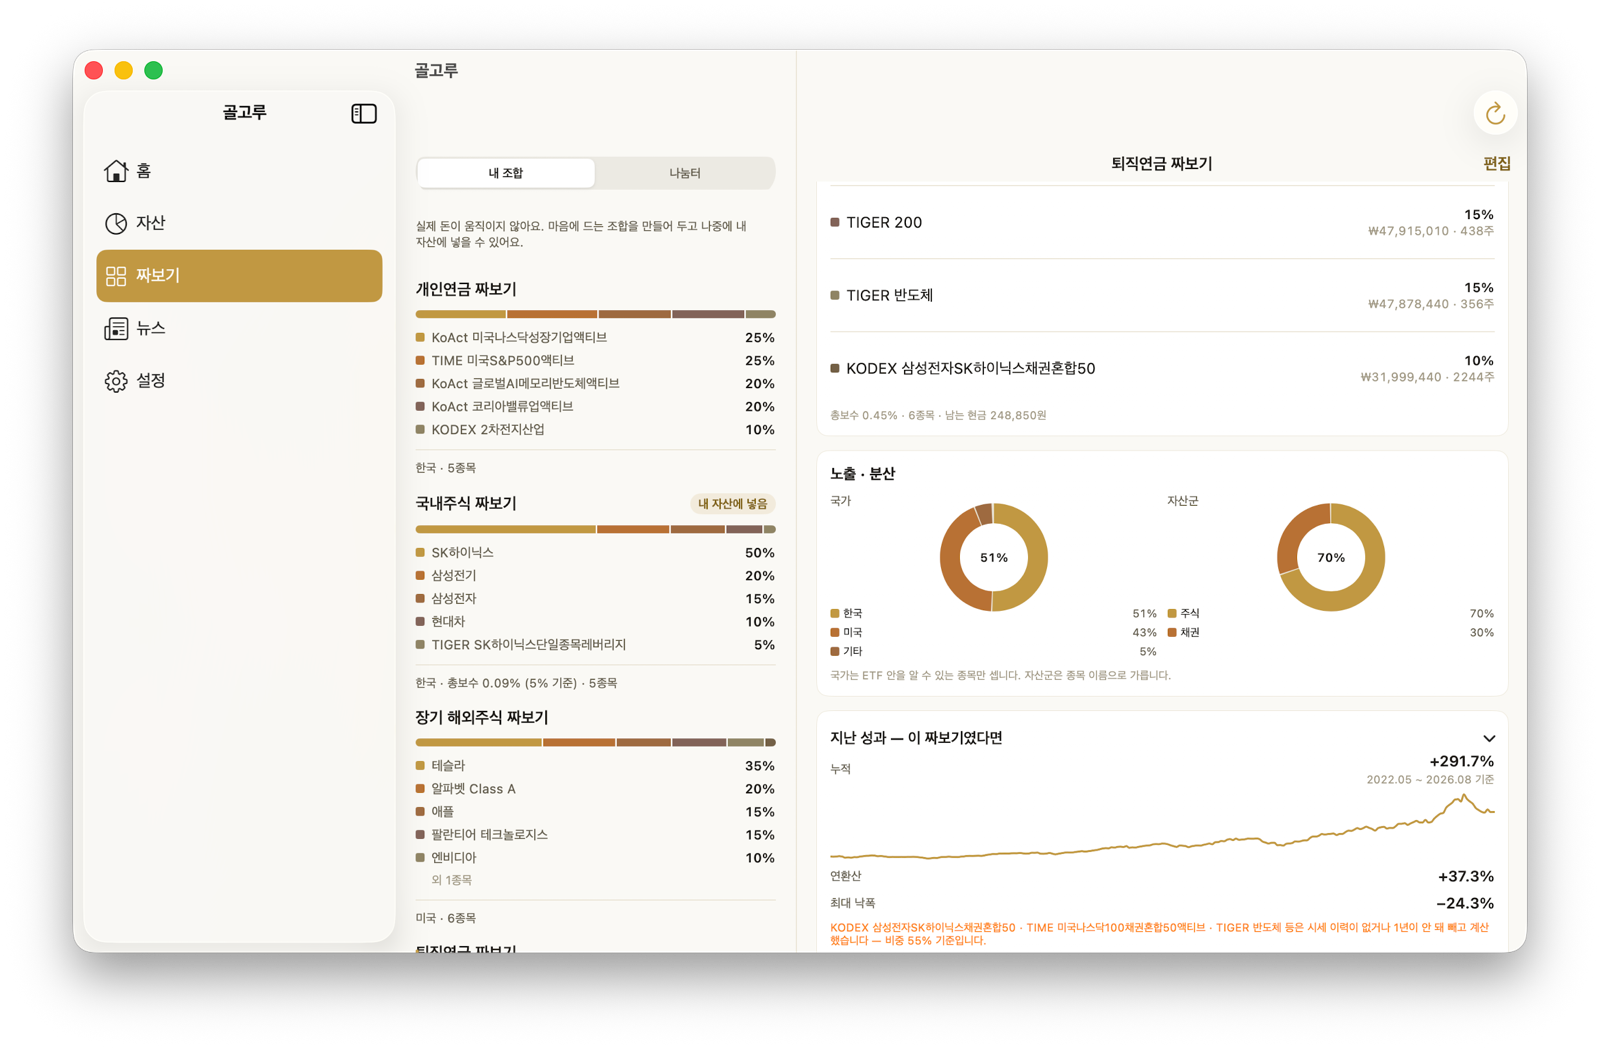The width and height of the screenshot is (1600, 1049).
Task: Open 홈 in the sidebar
Action: click(x=239, y=171)
